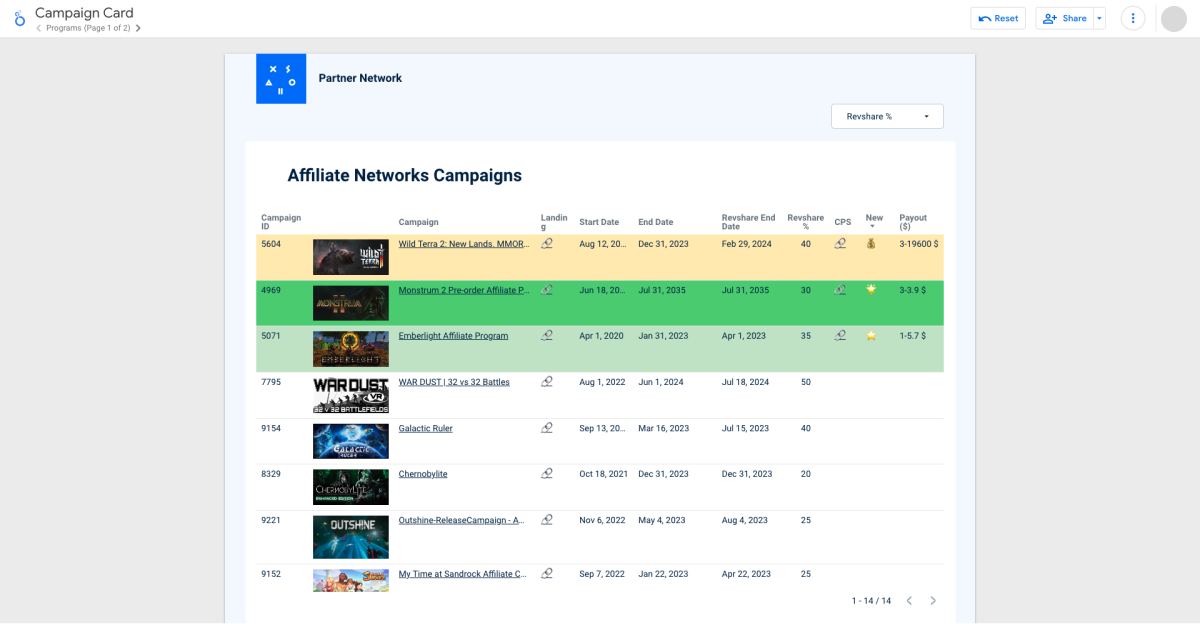The width and height of the screenshot is (1200, 624).
Task: Open CPS link icon for Monstrum 2 row
Action: (840, 290)
